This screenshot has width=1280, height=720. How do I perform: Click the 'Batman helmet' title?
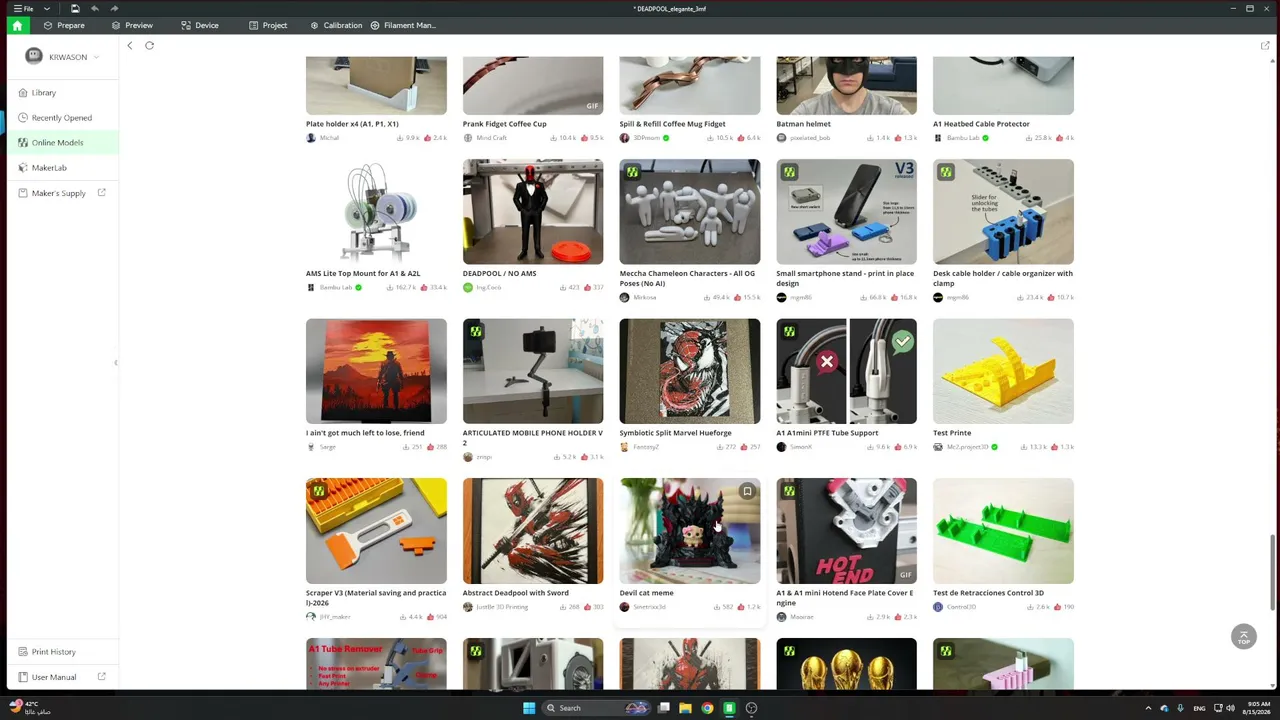coord(804,124)
